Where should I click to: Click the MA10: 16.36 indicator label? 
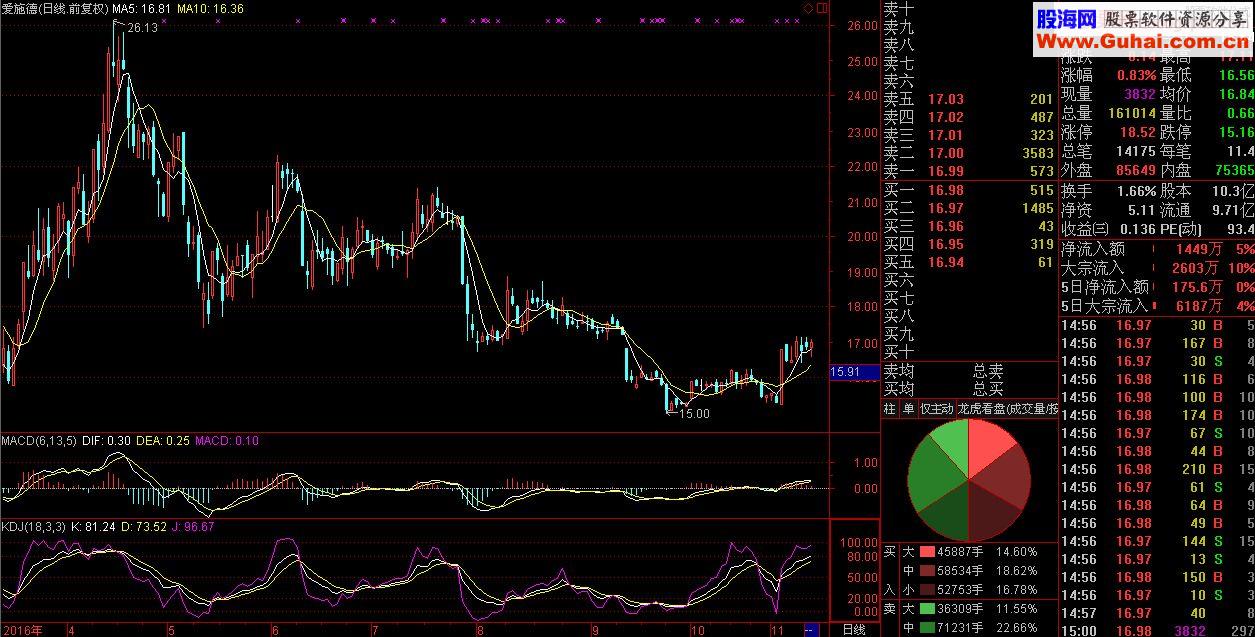(210, 8)
